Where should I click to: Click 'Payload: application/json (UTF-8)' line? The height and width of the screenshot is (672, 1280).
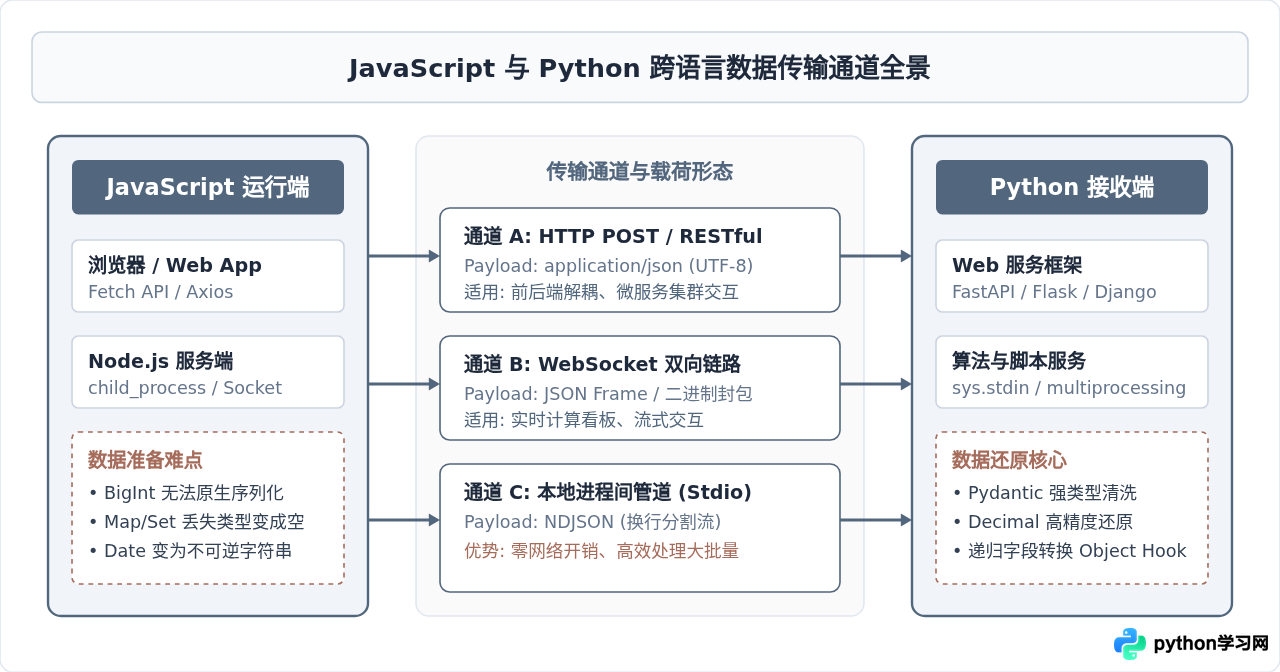tap(608, 266)
